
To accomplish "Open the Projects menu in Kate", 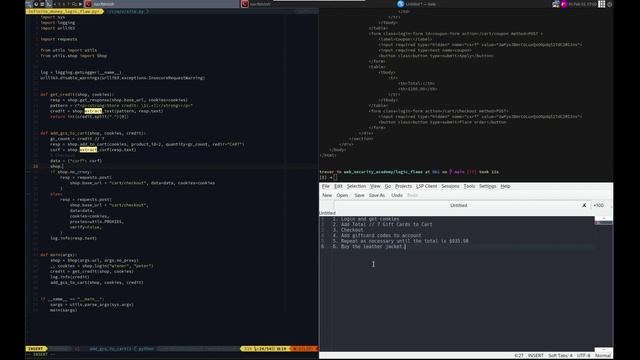I will click(403, 186).
